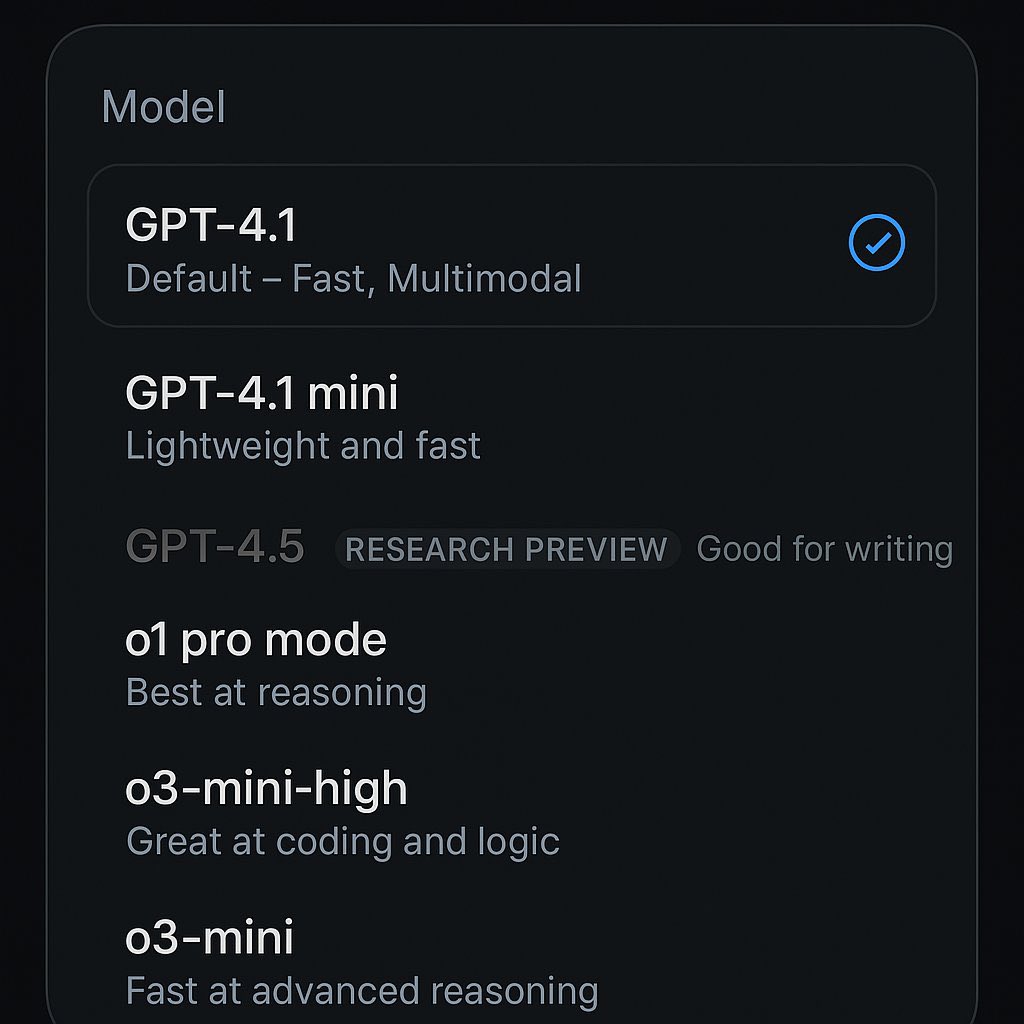Image resolution: width=1024 pixels, height=1024 pixels.
Task: Click the blue checkmark icon beside GPT-4.1
Action: 877,241
